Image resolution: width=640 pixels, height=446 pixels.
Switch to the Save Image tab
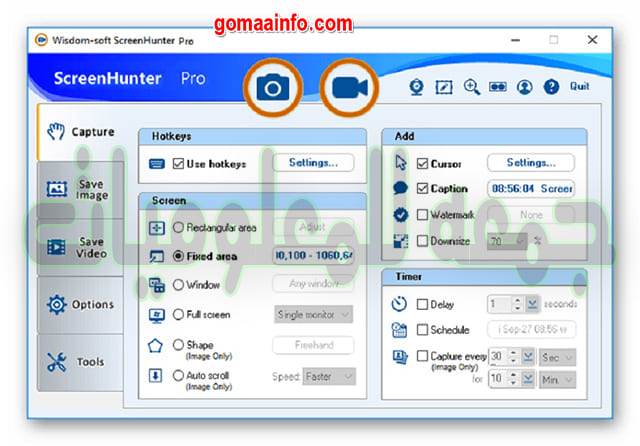(80, 189)
